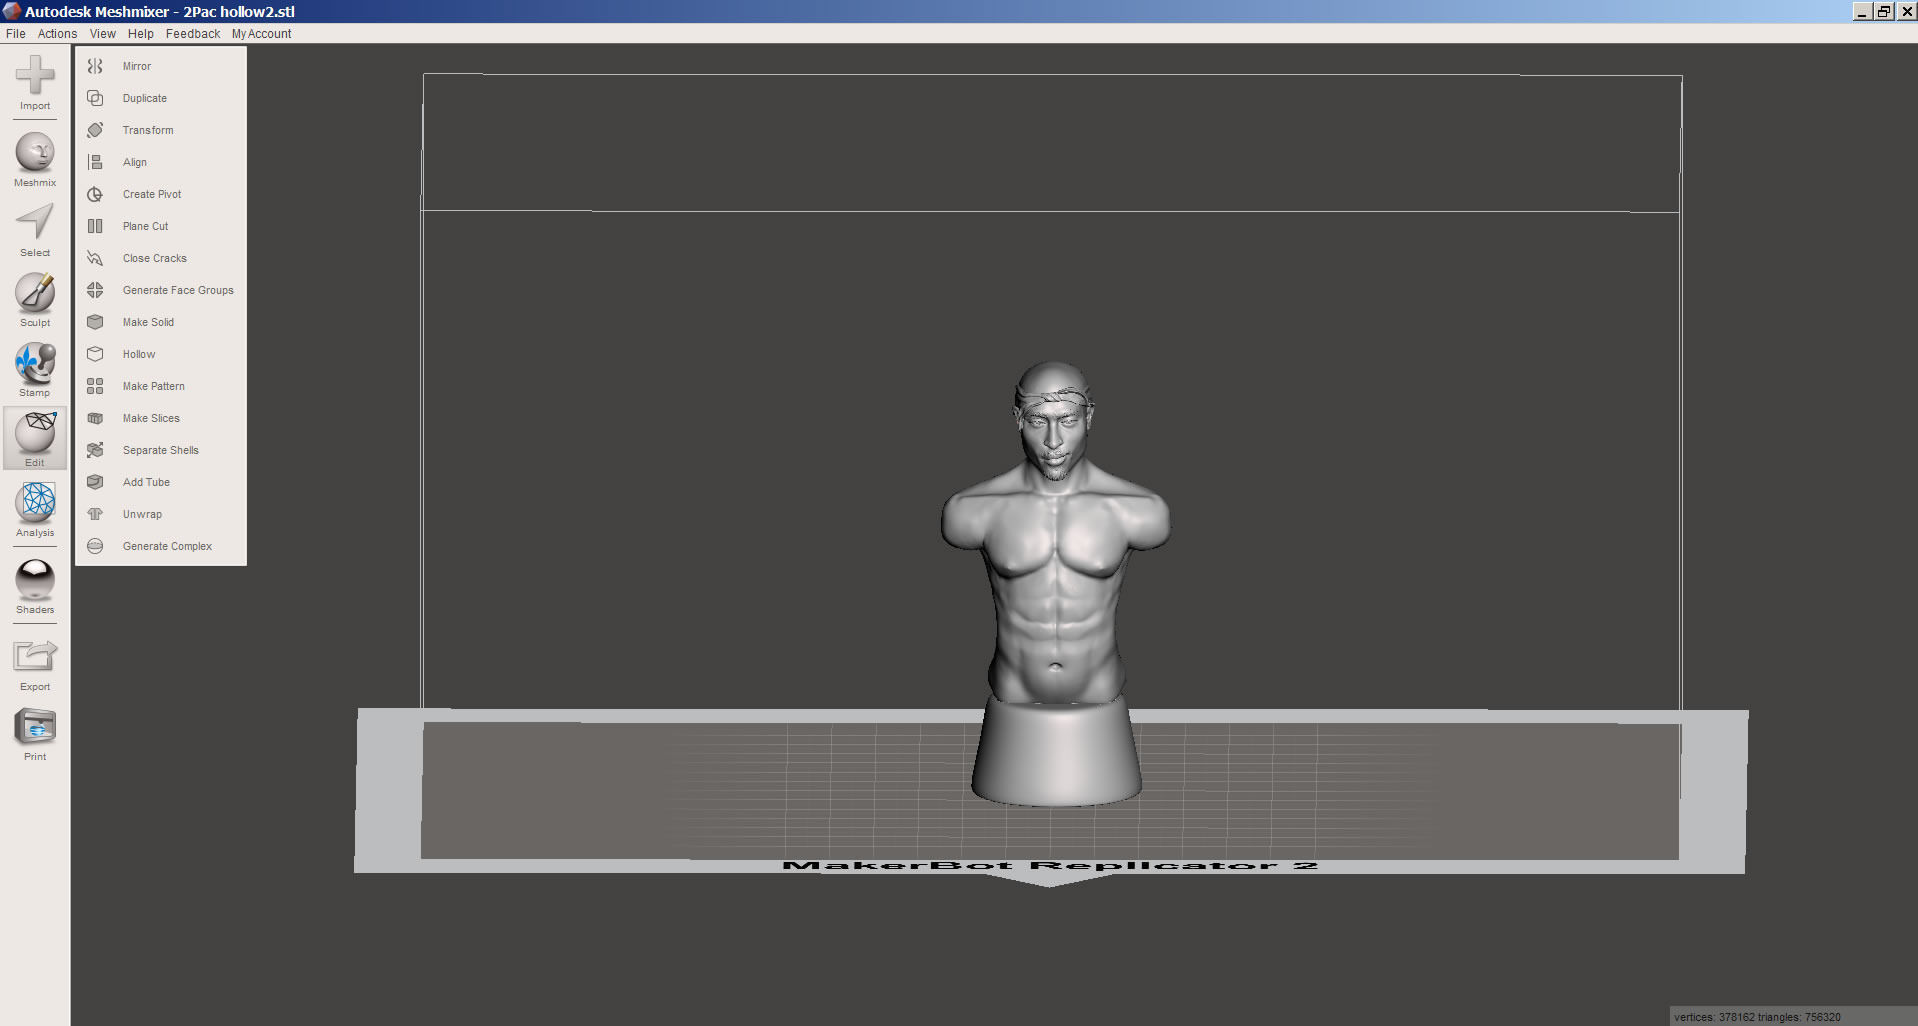Choose the Stamp tool icon

point(35,362)
